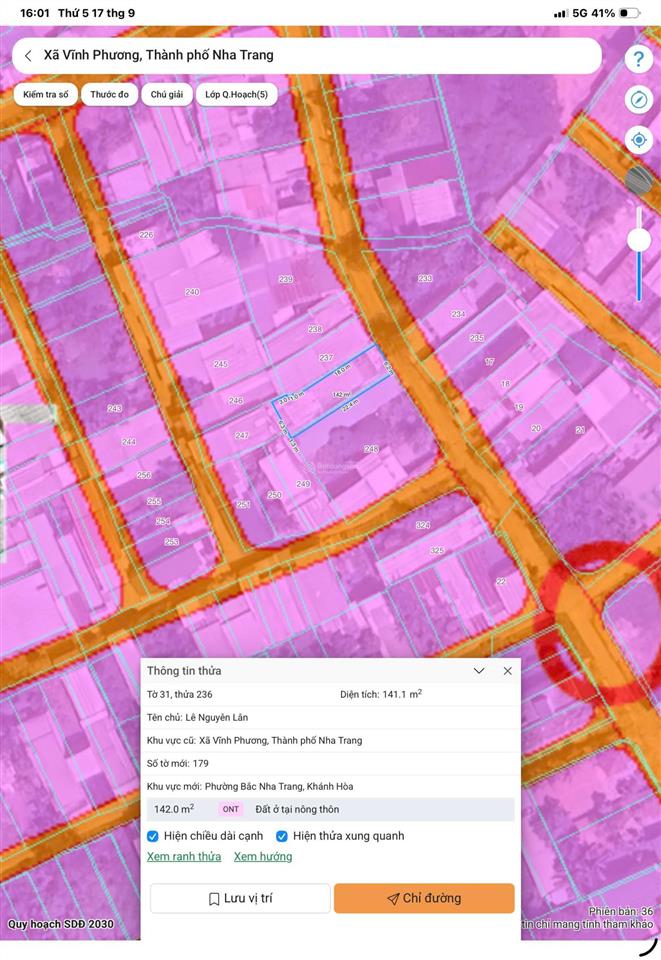This screenshot has width=661, height=960.
Task: Select parcel 240 on the map
Action: 192,292
